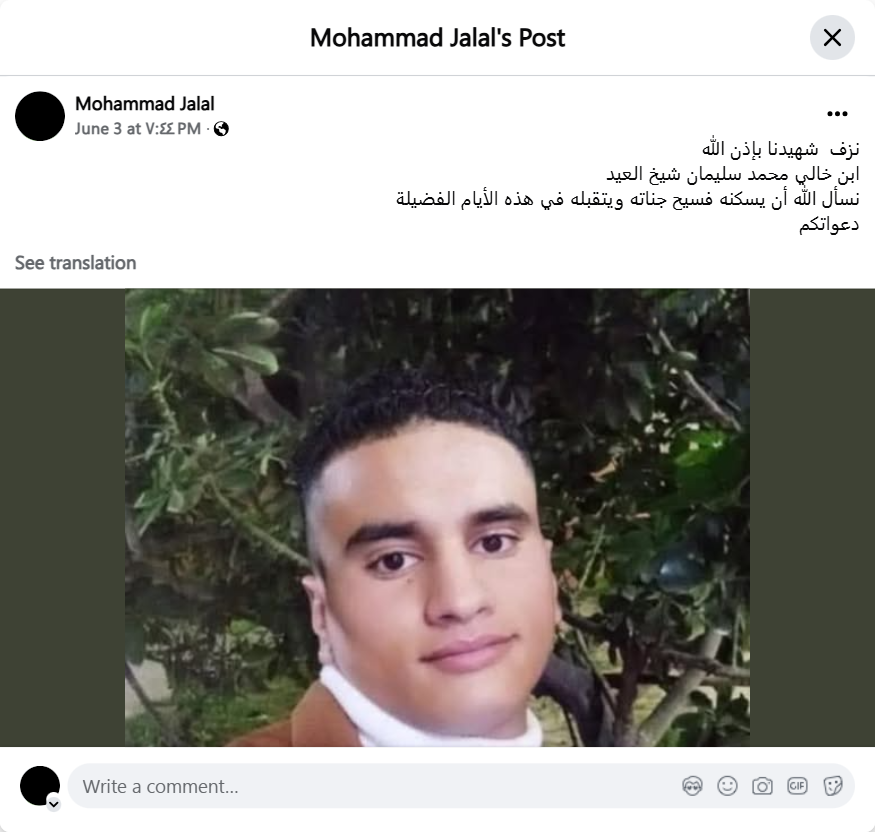The image size is (875, 832).
Task: Click the Mohammad Jalal's Post heading
Action: (x=438, y=38)
